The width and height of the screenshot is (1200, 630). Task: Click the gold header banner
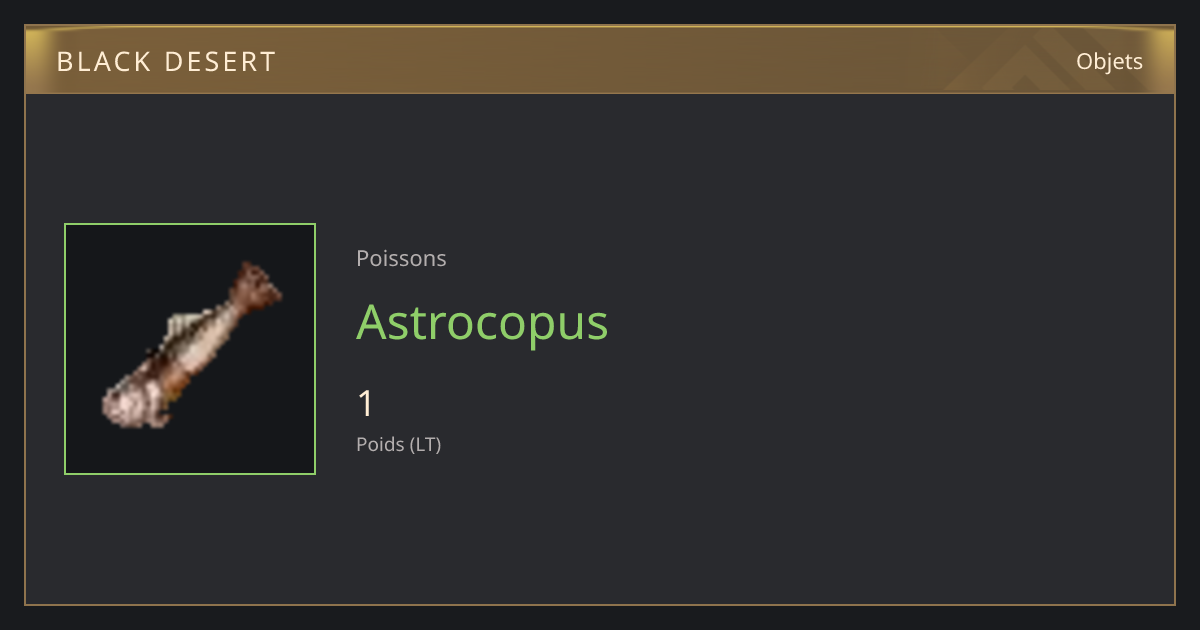pos(600,60)
